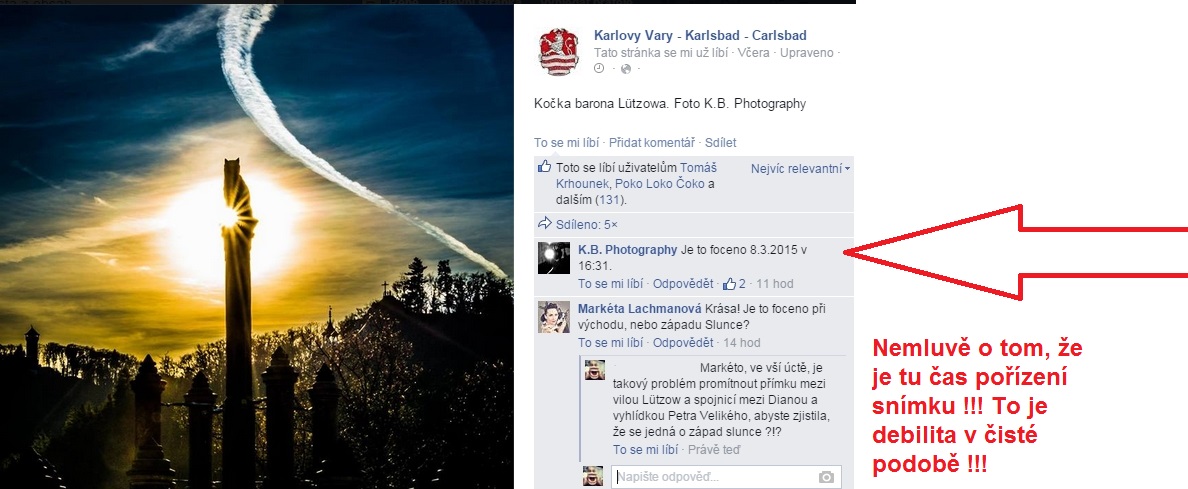Open K.B. Photography commenter avatar

(x=553, y=259)
